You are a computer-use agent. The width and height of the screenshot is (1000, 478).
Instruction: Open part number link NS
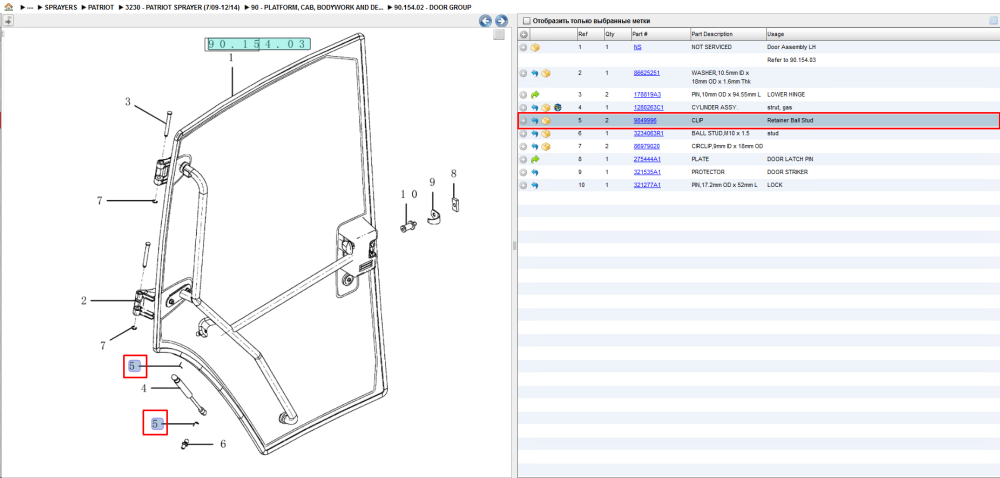pyautogui.click(x=637, y=47)
